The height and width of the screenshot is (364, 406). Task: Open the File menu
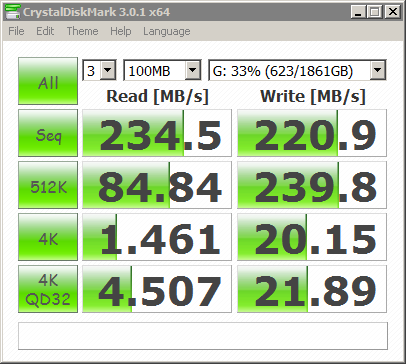[x=16, y=31]
